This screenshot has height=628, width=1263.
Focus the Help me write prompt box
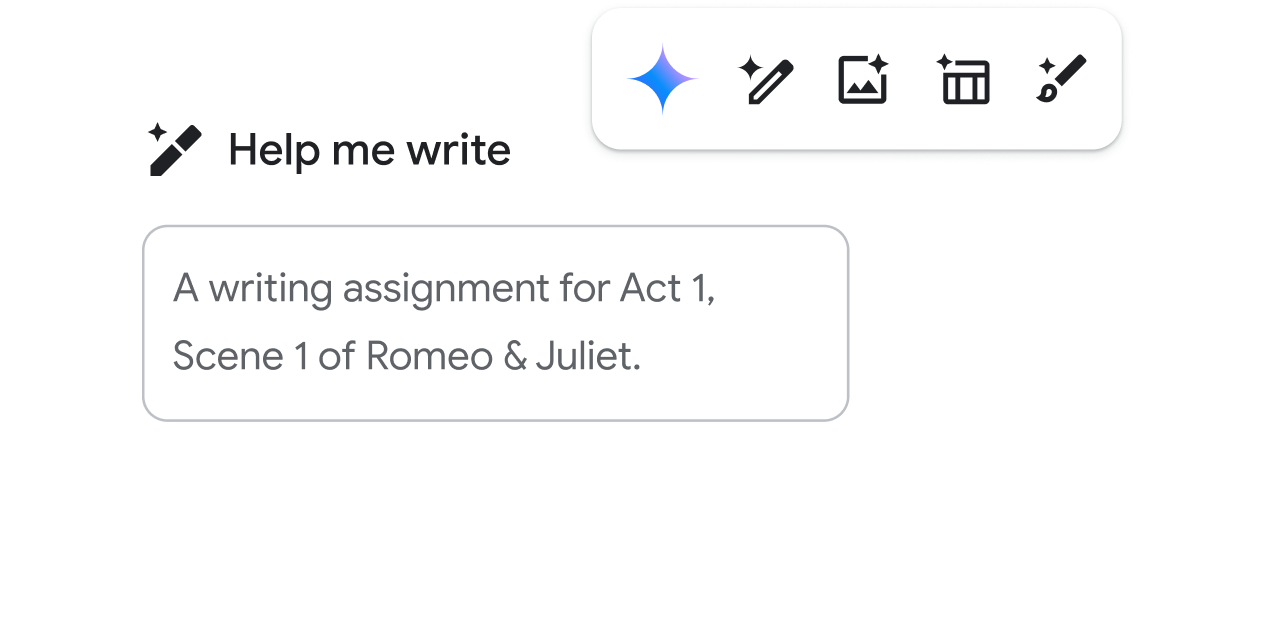click(495, 323)
